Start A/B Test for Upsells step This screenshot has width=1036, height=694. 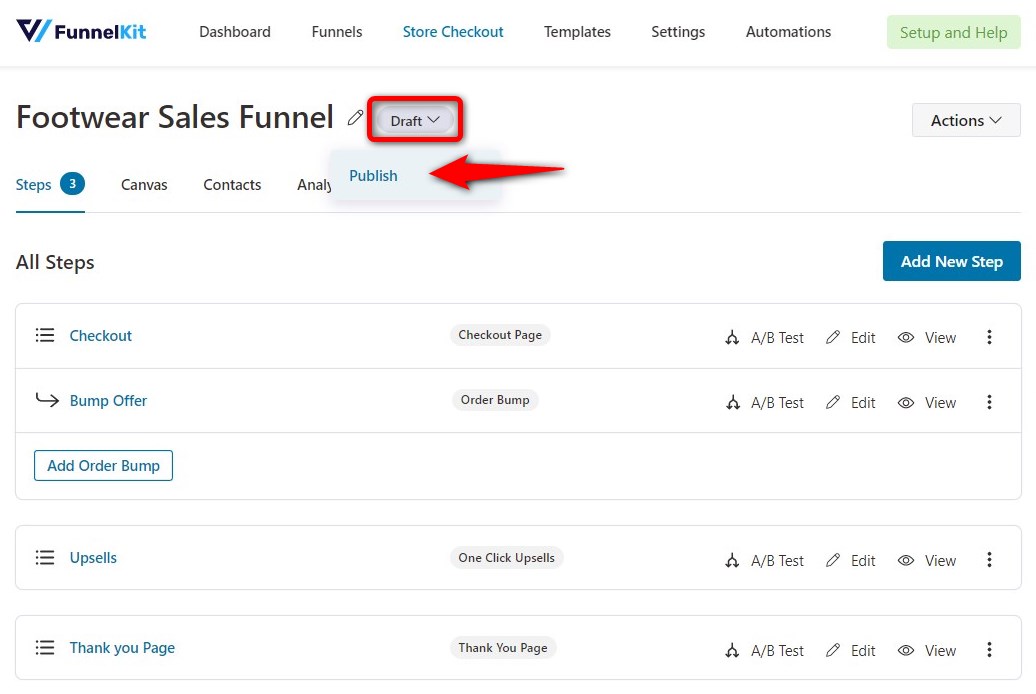click(x=764, y=560)
